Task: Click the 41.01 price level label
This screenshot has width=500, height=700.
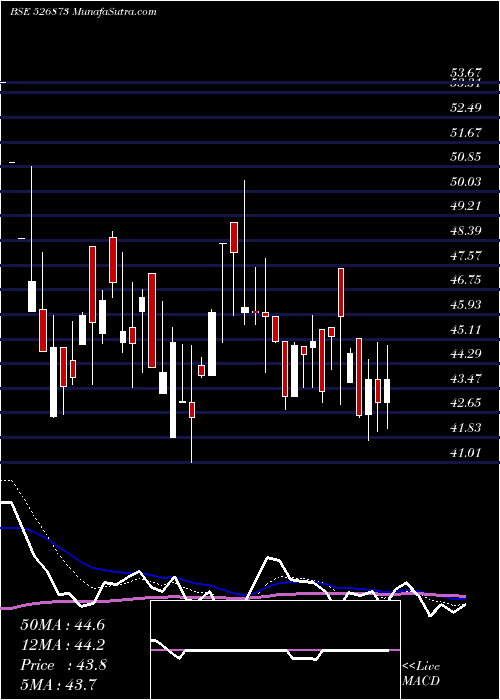Action: [466, 453]
